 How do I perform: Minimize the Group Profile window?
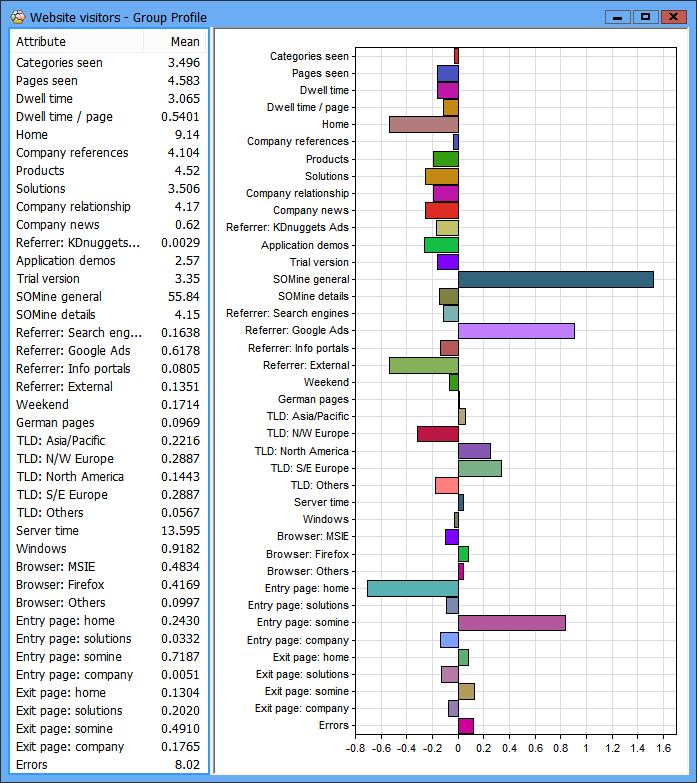pos(619,17)
